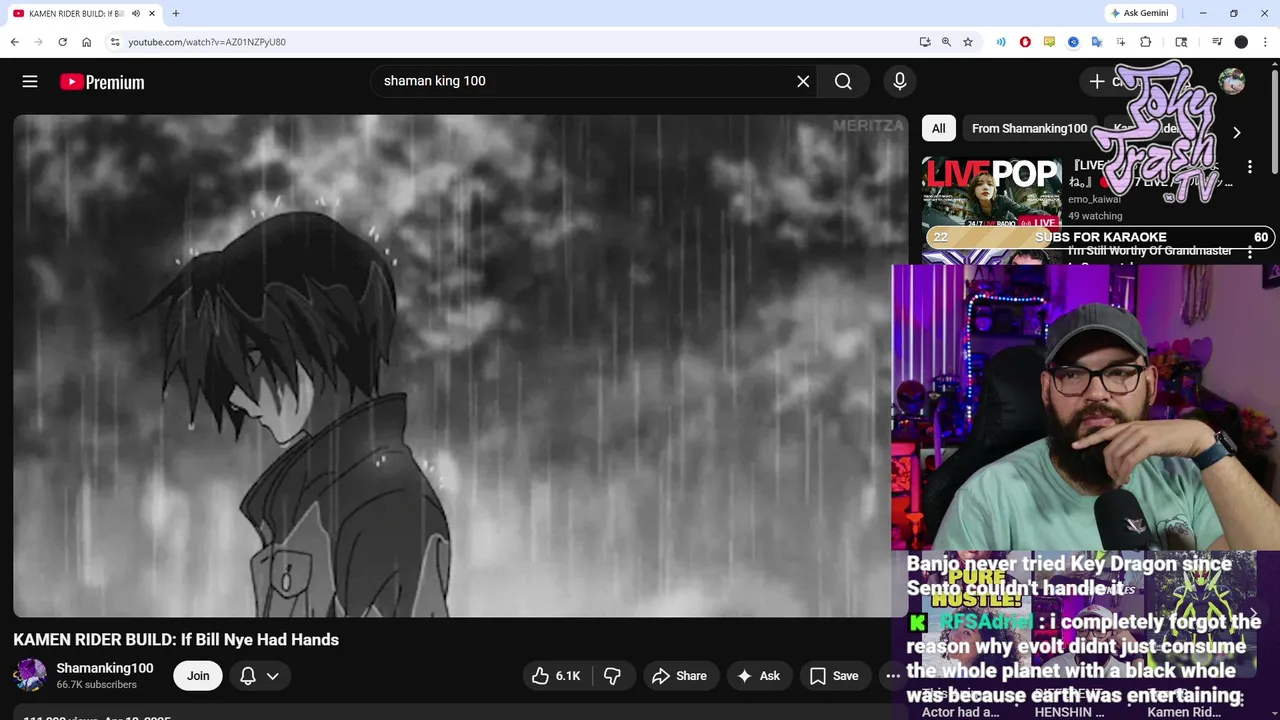Open more video actions ellipsis
Screen dimensions: 1280x720
(x=892, y=676)
